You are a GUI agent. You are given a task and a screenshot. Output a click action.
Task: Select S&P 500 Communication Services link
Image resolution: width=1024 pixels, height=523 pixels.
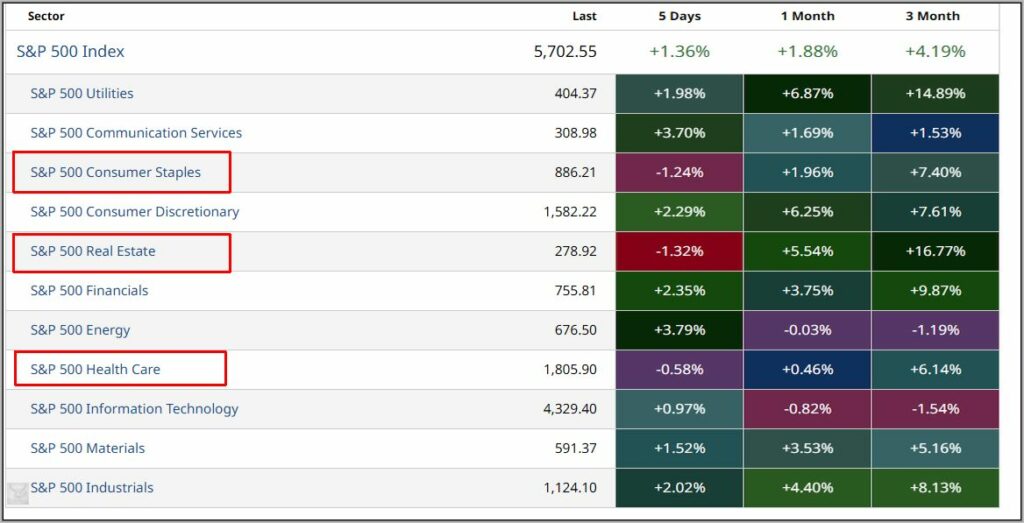[136, 133]
